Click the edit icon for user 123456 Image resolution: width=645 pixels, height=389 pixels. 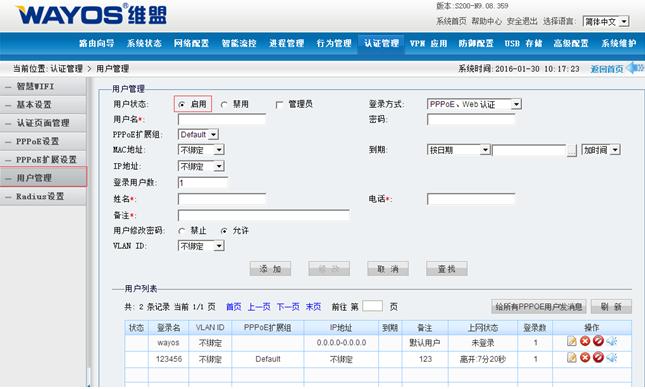point(571,358)
